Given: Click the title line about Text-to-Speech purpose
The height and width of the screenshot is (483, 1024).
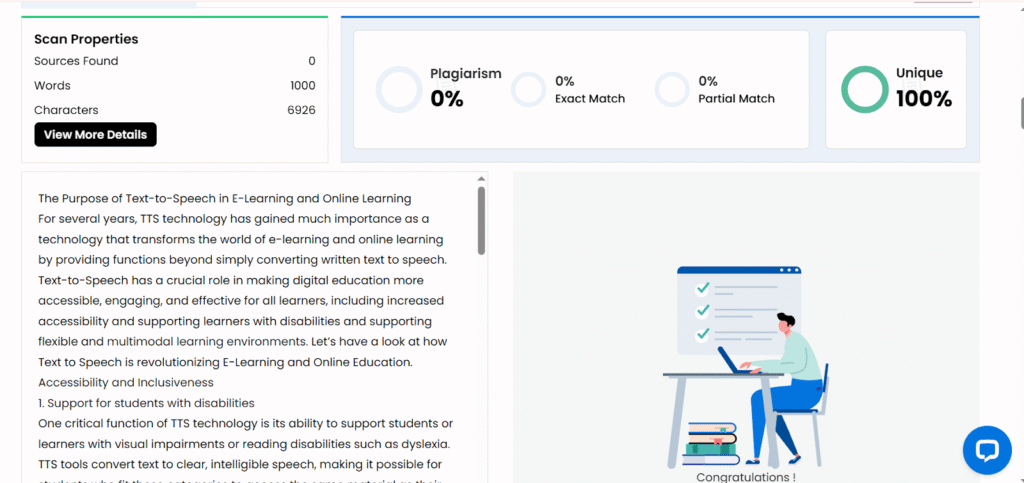Looking at the screenshot, I should (x=224, y=198).
